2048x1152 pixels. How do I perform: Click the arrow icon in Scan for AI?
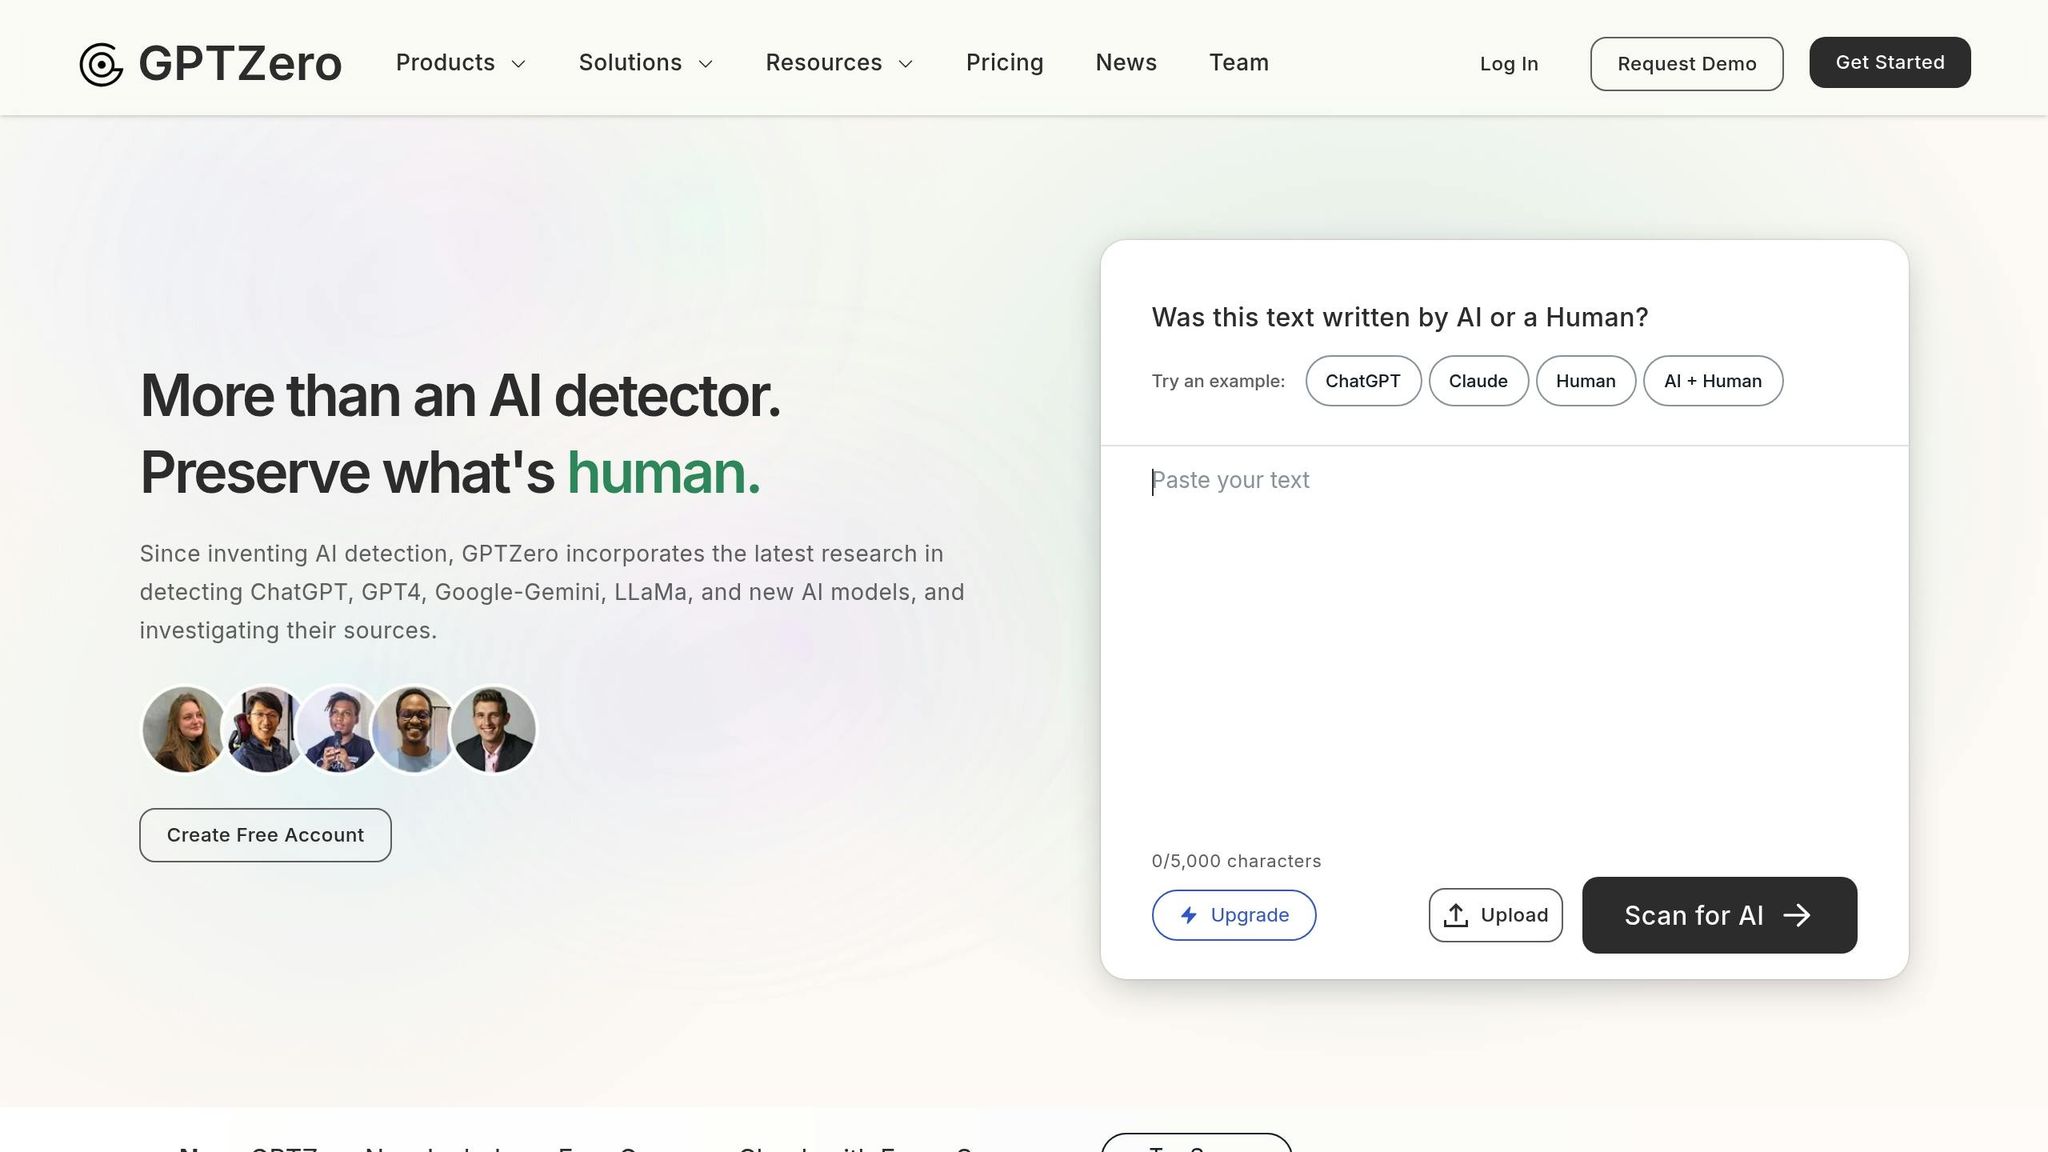(x=1797, y=915)
